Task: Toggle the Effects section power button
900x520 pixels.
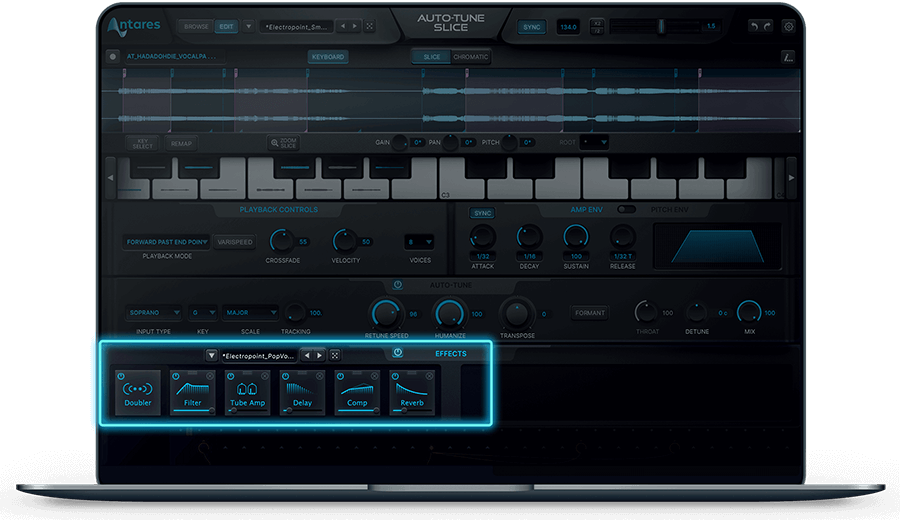Action: (x=397, y=352)
